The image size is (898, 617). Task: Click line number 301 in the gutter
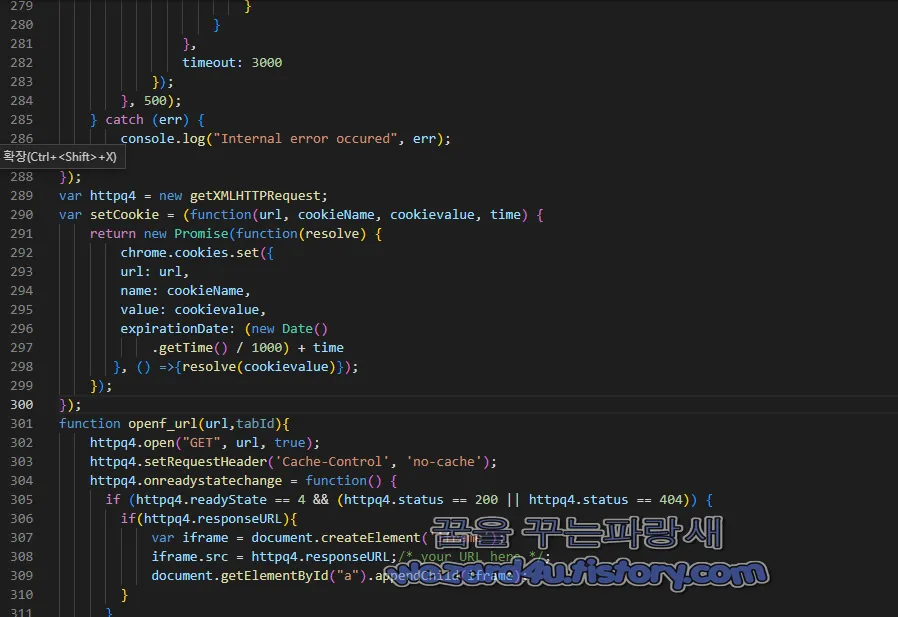[22, 423]
